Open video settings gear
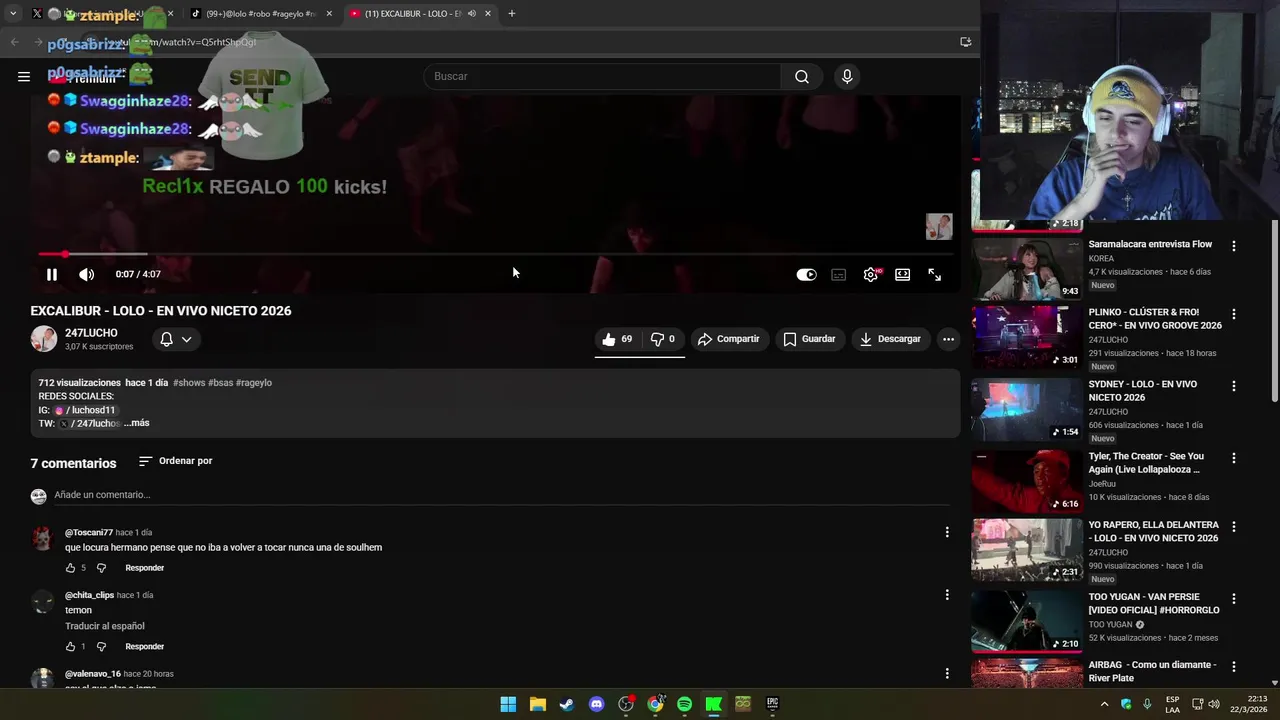Image resolution: width=1280 pixels, height=720 pixels. (x=871, y=275)
